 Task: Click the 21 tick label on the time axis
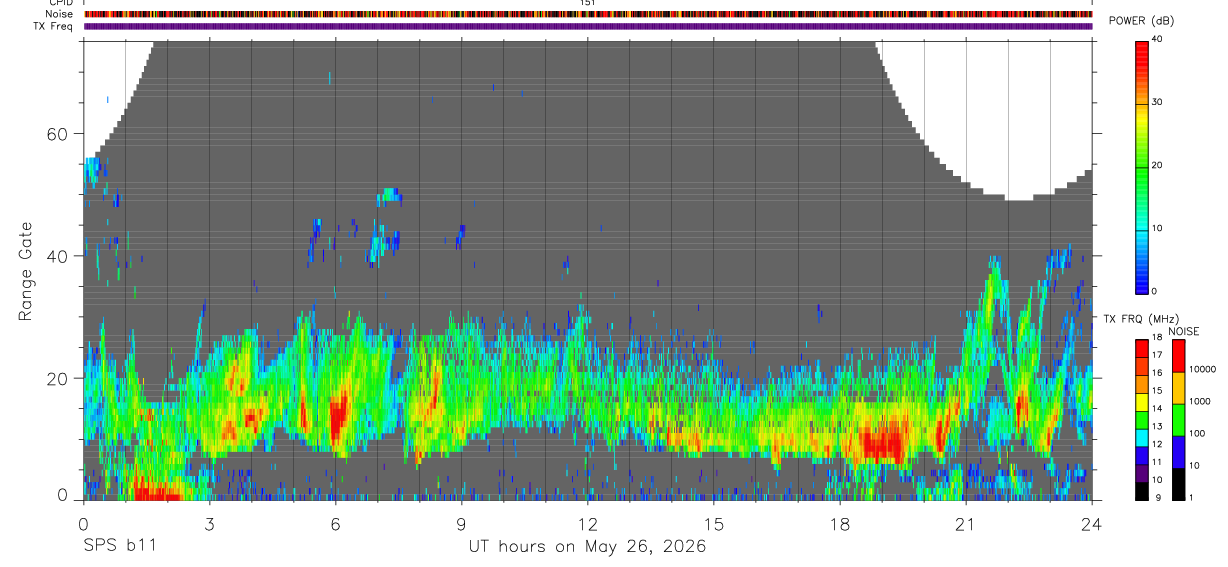click(965, 524)
